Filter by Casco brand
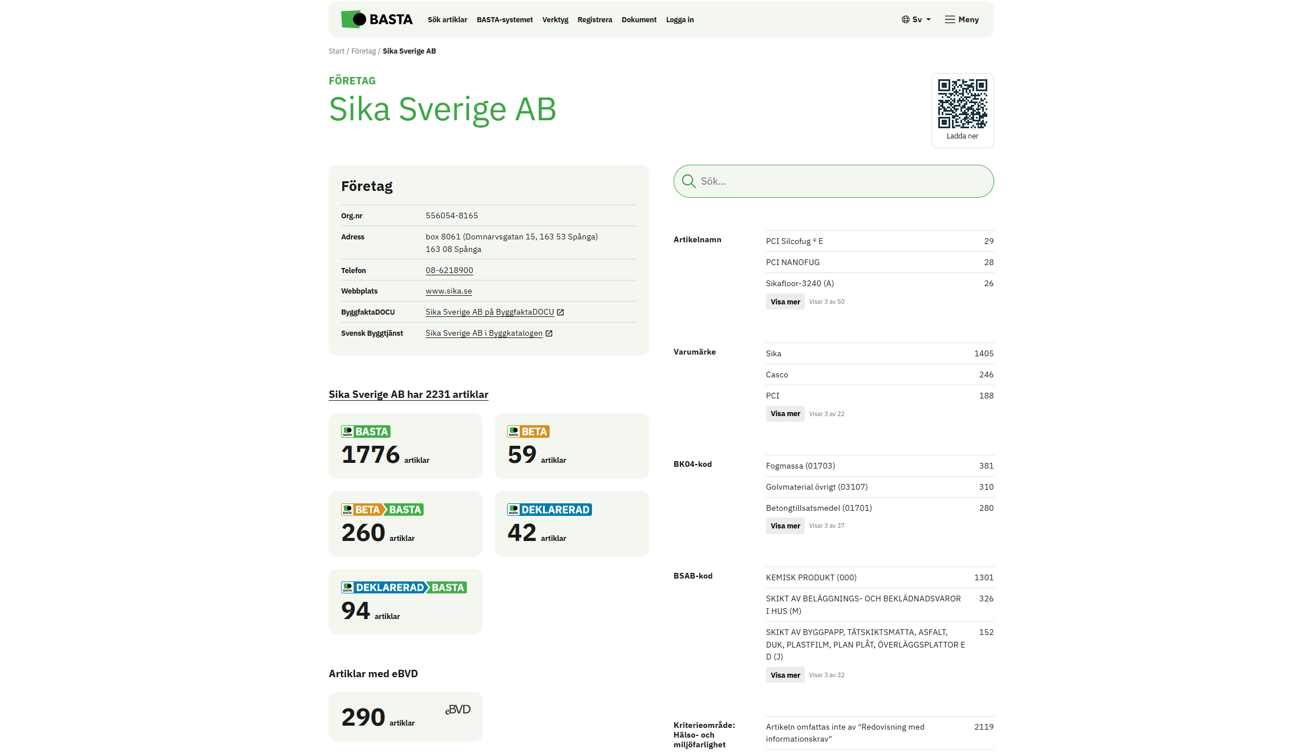The width and height of the screenshot is (1300, 753). [777, 375]
